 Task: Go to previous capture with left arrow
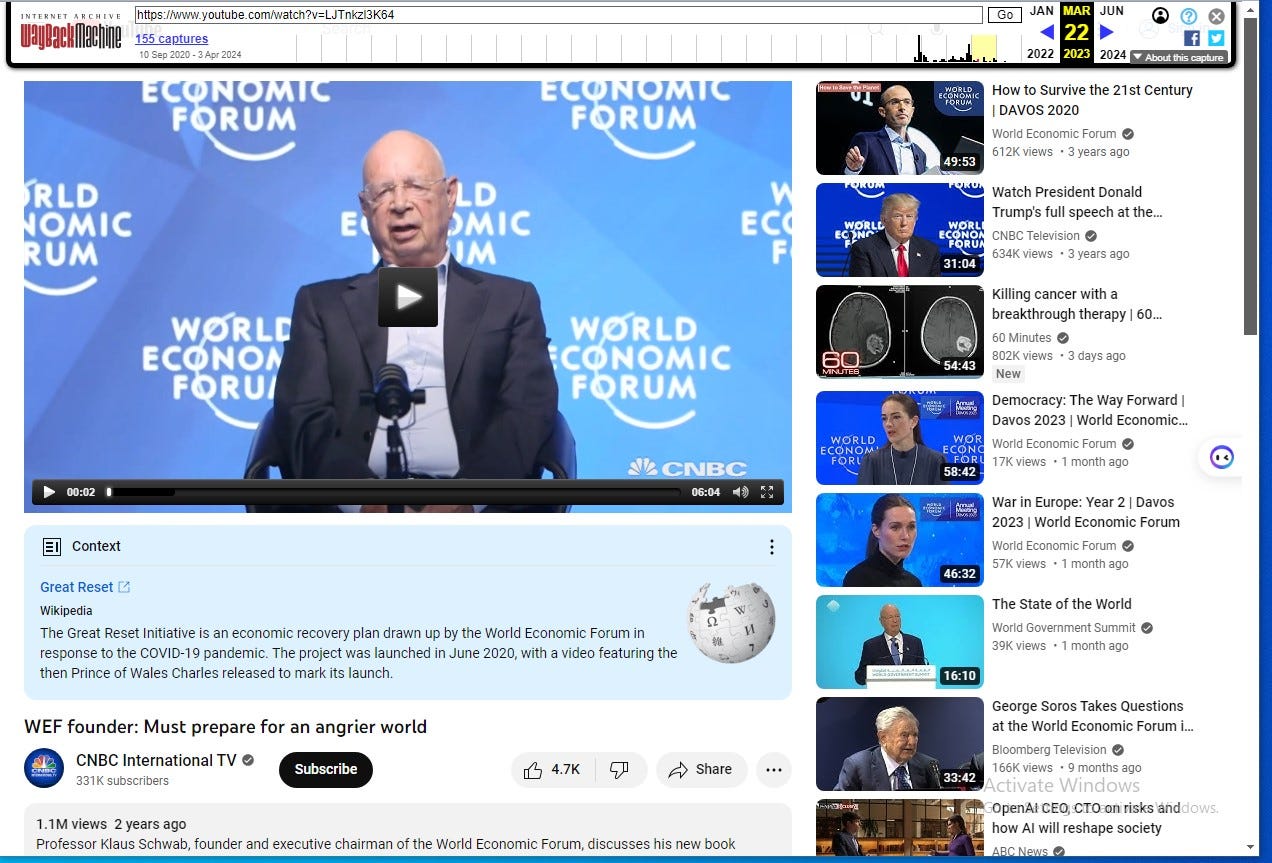click(1047, 32)
